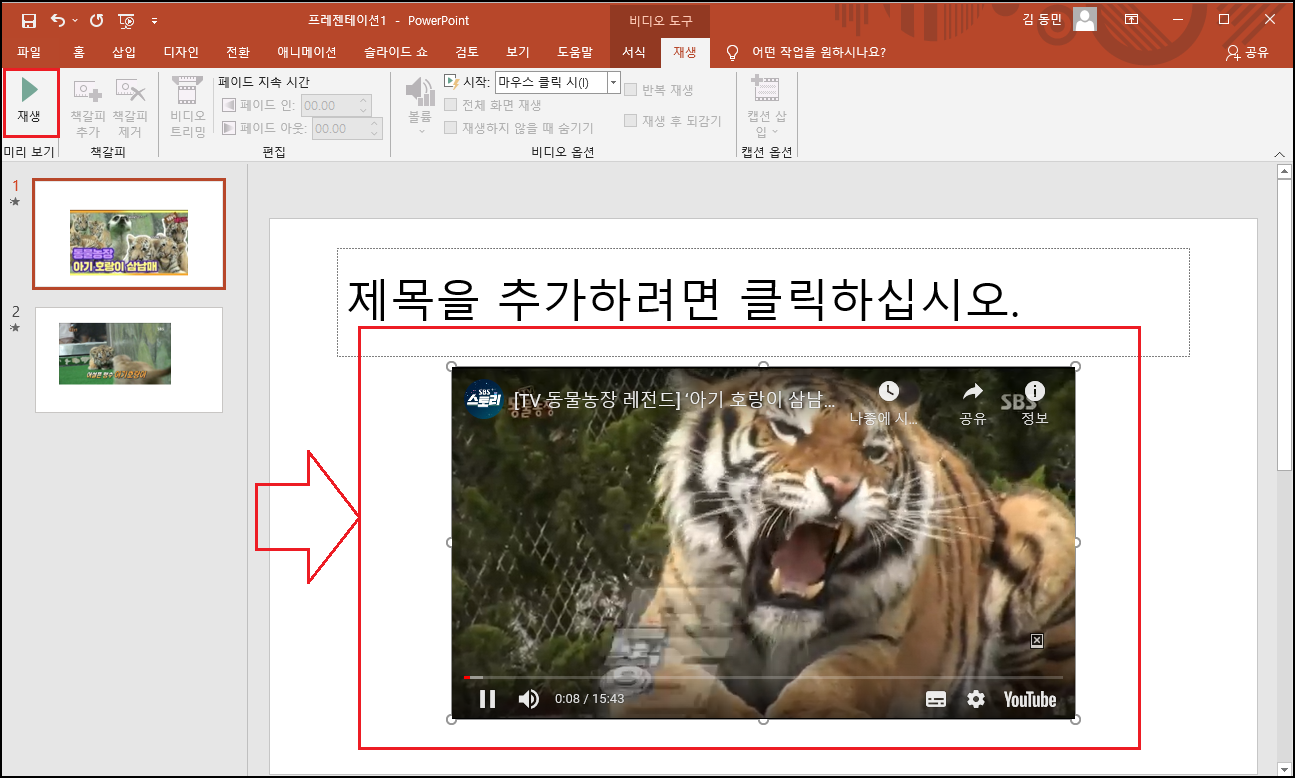Click the vertical scrollbar up arrow
Screen dimensions: 1295x778
coord(1285,172)
